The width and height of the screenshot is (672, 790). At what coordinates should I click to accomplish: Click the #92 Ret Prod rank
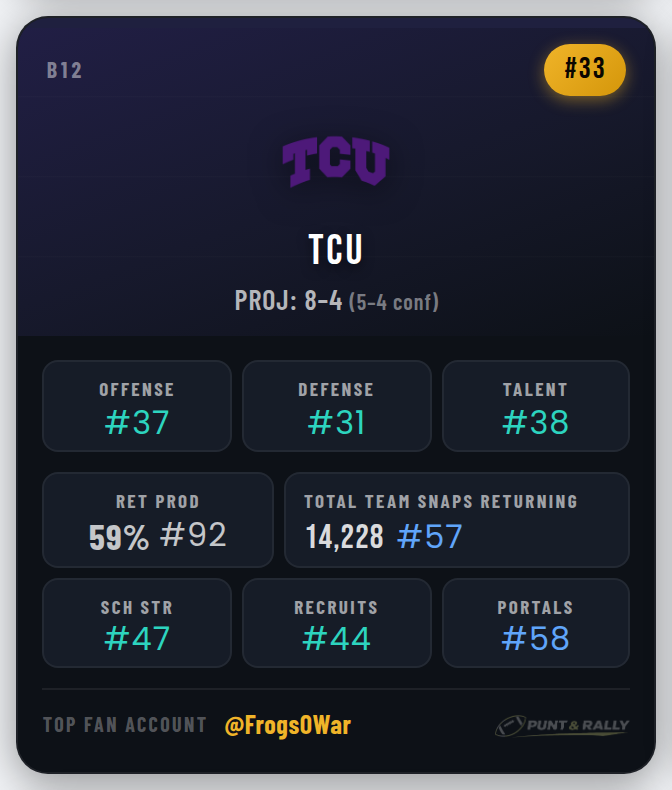click(x=194, y=536)
